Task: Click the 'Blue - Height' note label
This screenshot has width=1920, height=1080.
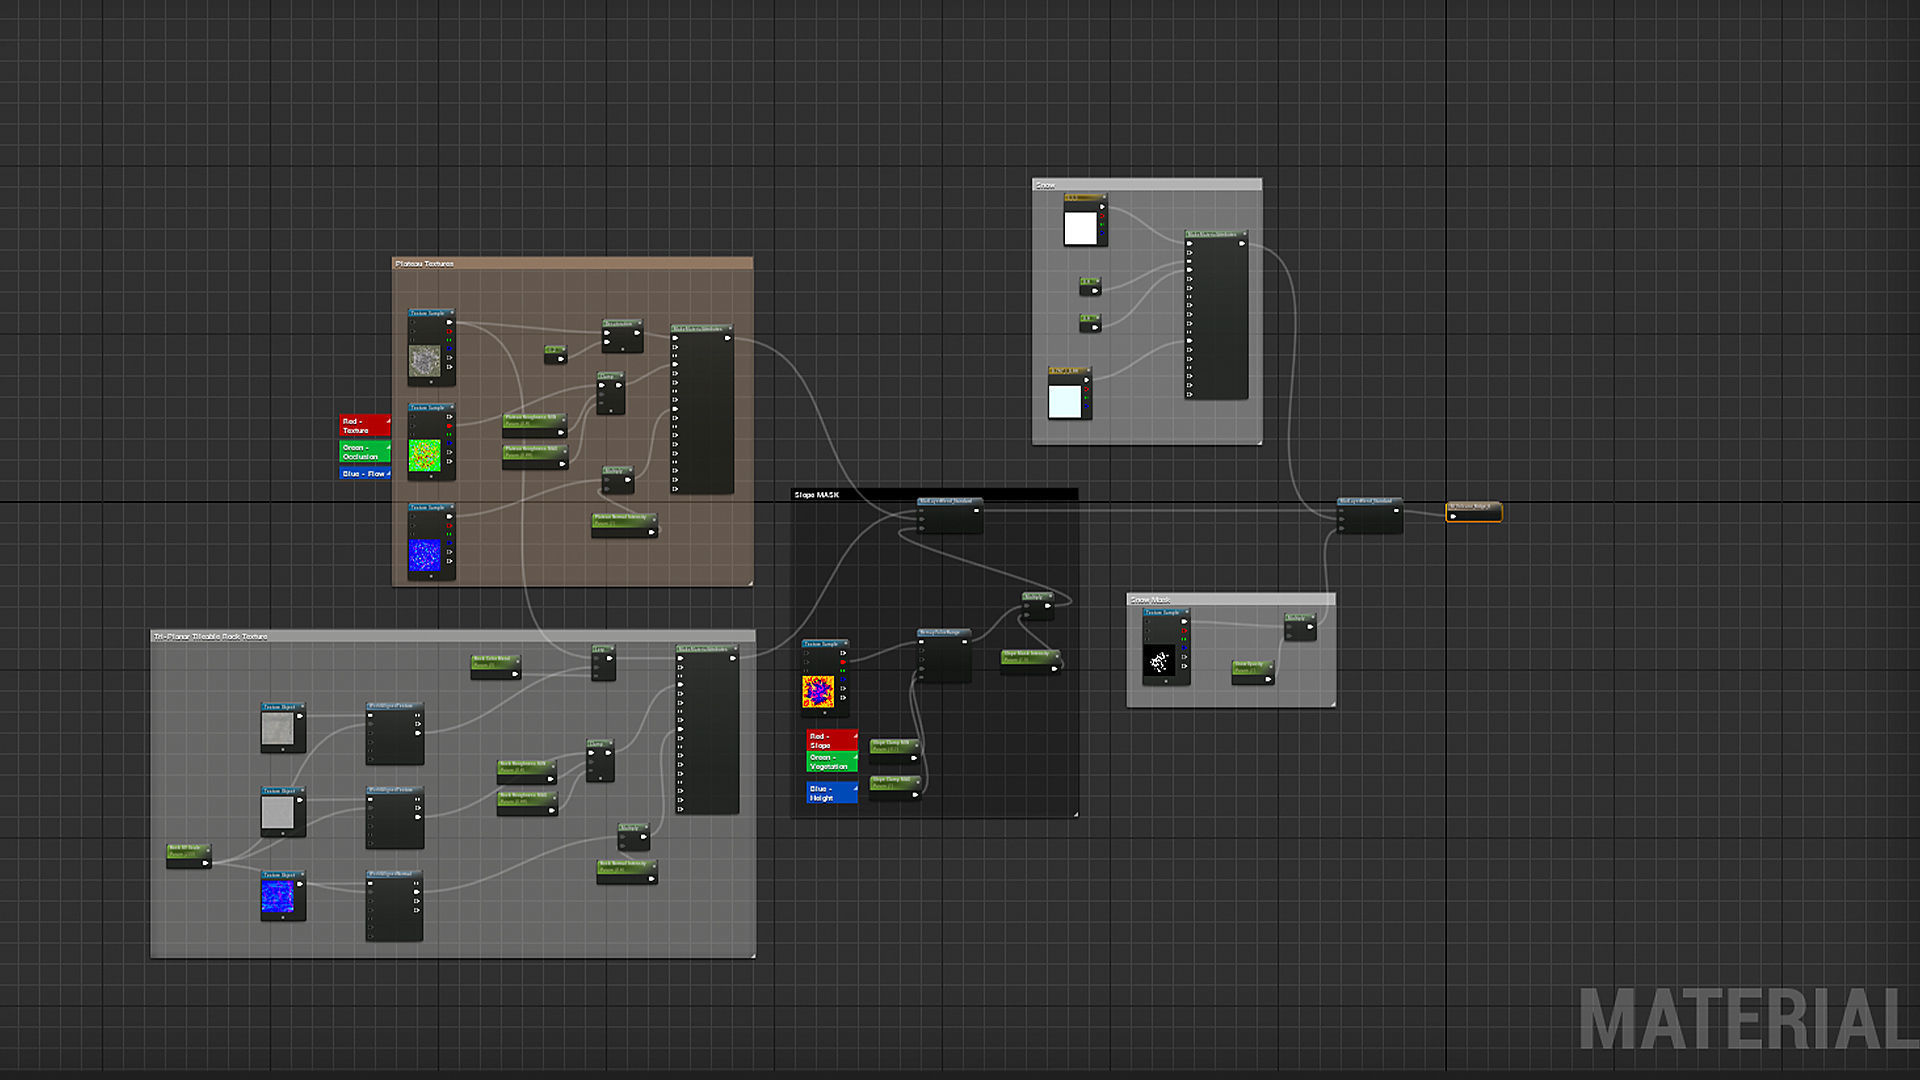Action: tap(831, 793)
